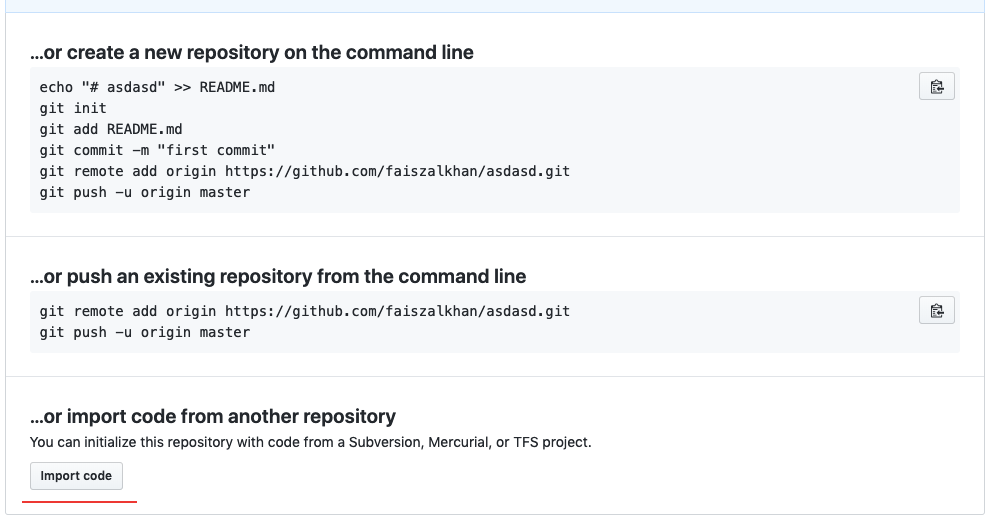987x517 pixels.
Task: Click the 'create a new repository' heading
Action: (251, 52)
